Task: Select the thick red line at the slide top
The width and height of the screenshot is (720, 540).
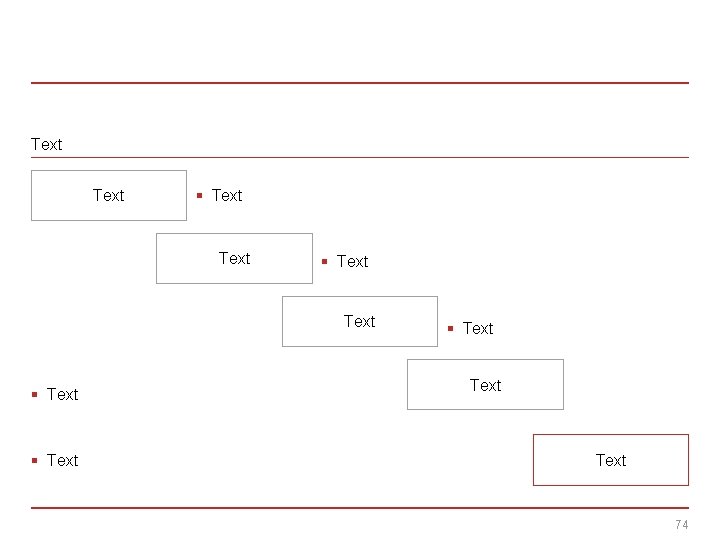Action: pos(360,83)
